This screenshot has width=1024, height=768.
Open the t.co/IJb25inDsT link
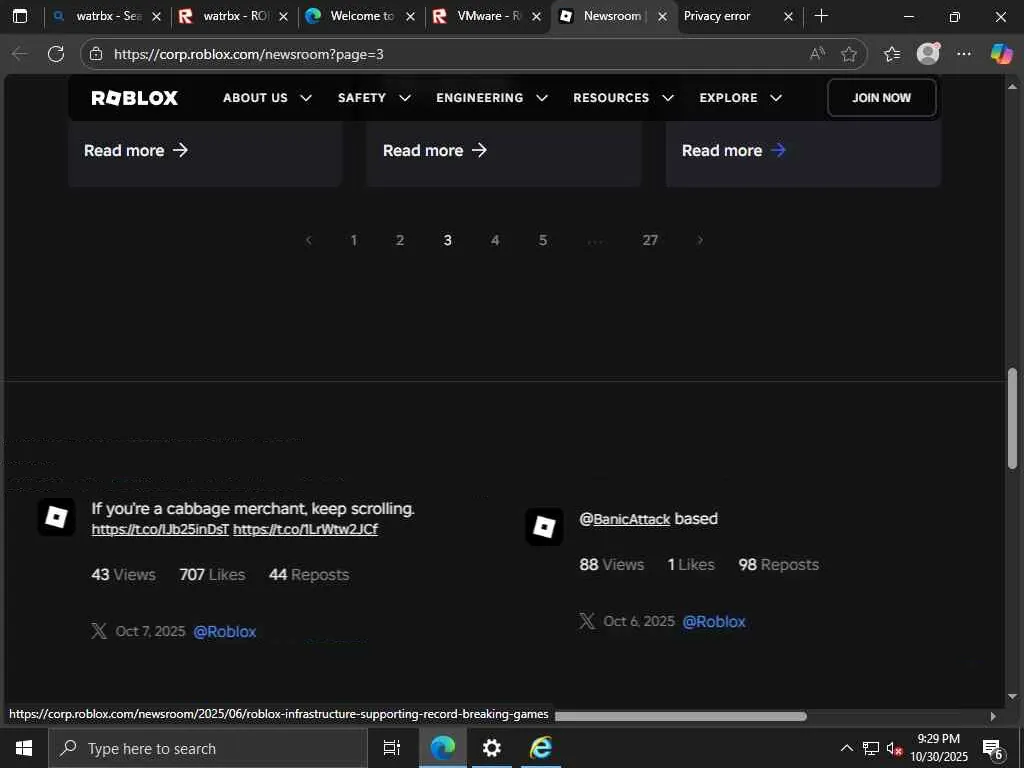click(160, 530)
